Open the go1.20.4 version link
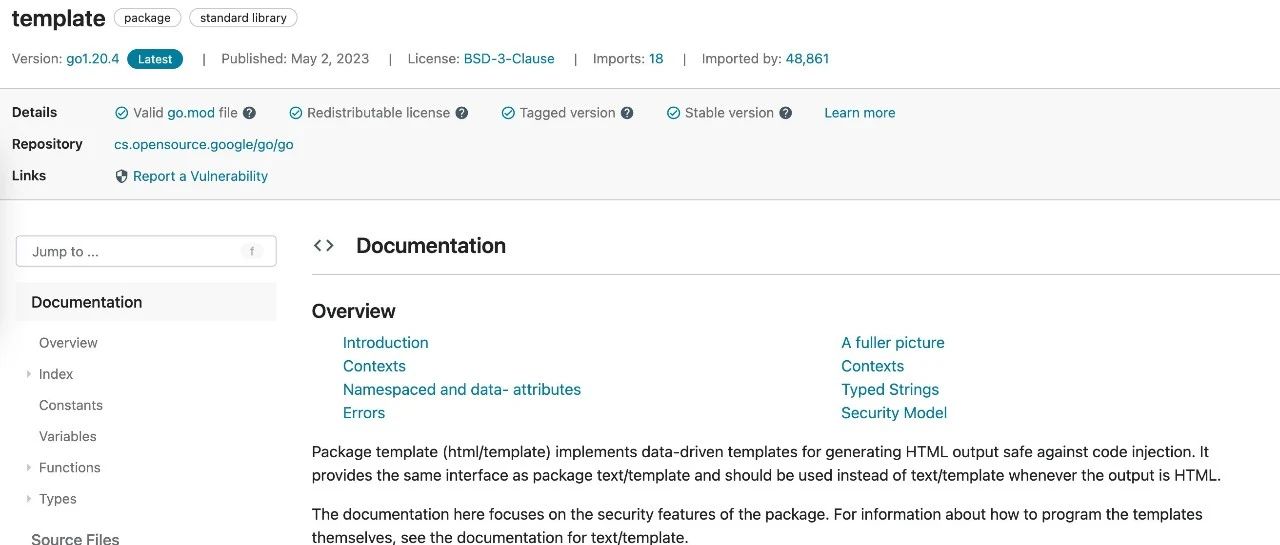The image size is (1280, 545). point(93,59)
